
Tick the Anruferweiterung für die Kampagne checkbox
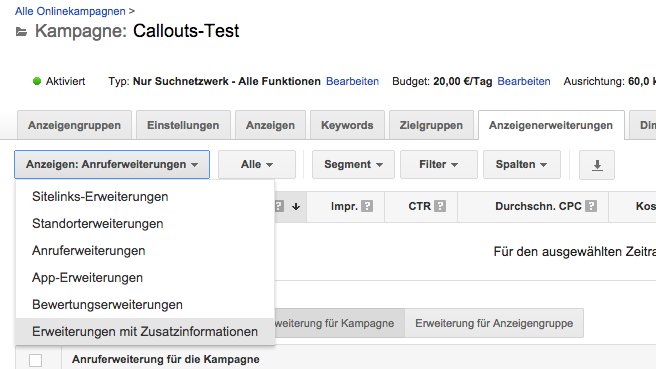coord(36,360)
